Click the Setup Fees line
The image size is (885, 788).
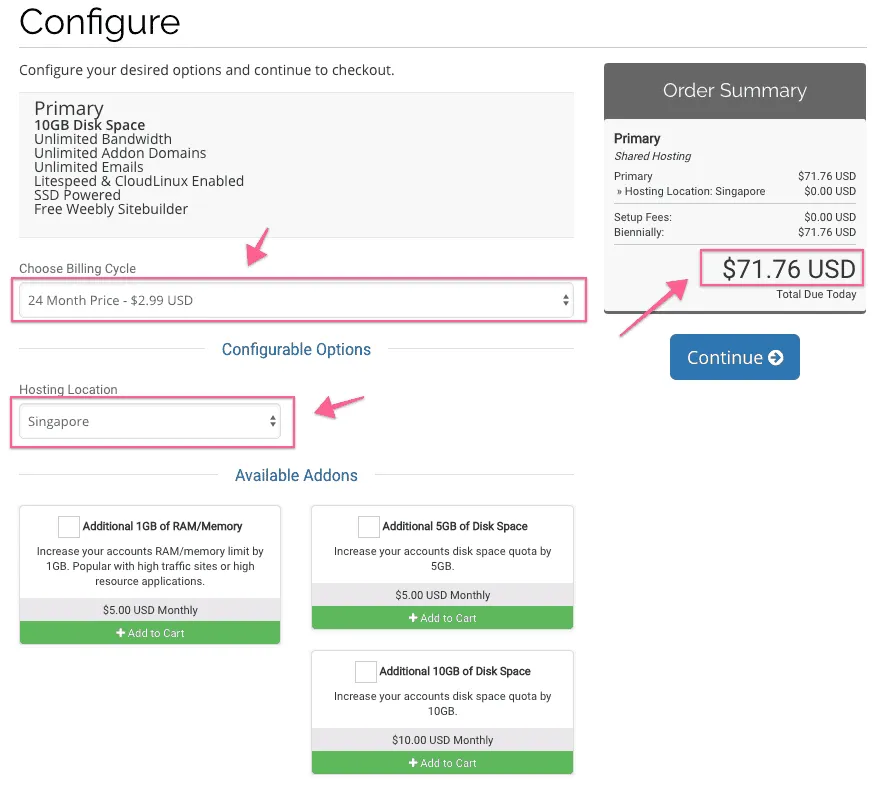coord(734,217)
